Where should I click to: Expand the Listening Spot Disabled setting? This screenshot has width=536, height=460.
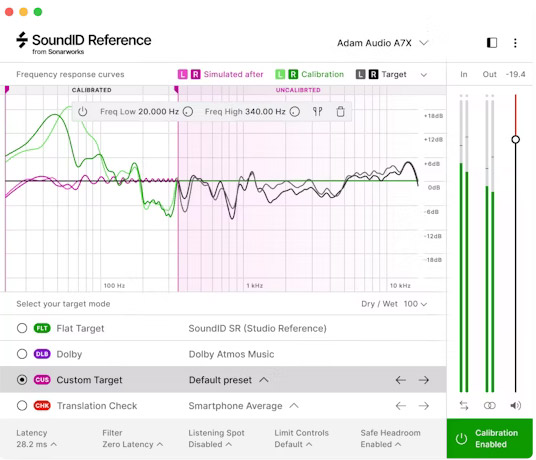[x=216, y=438]
